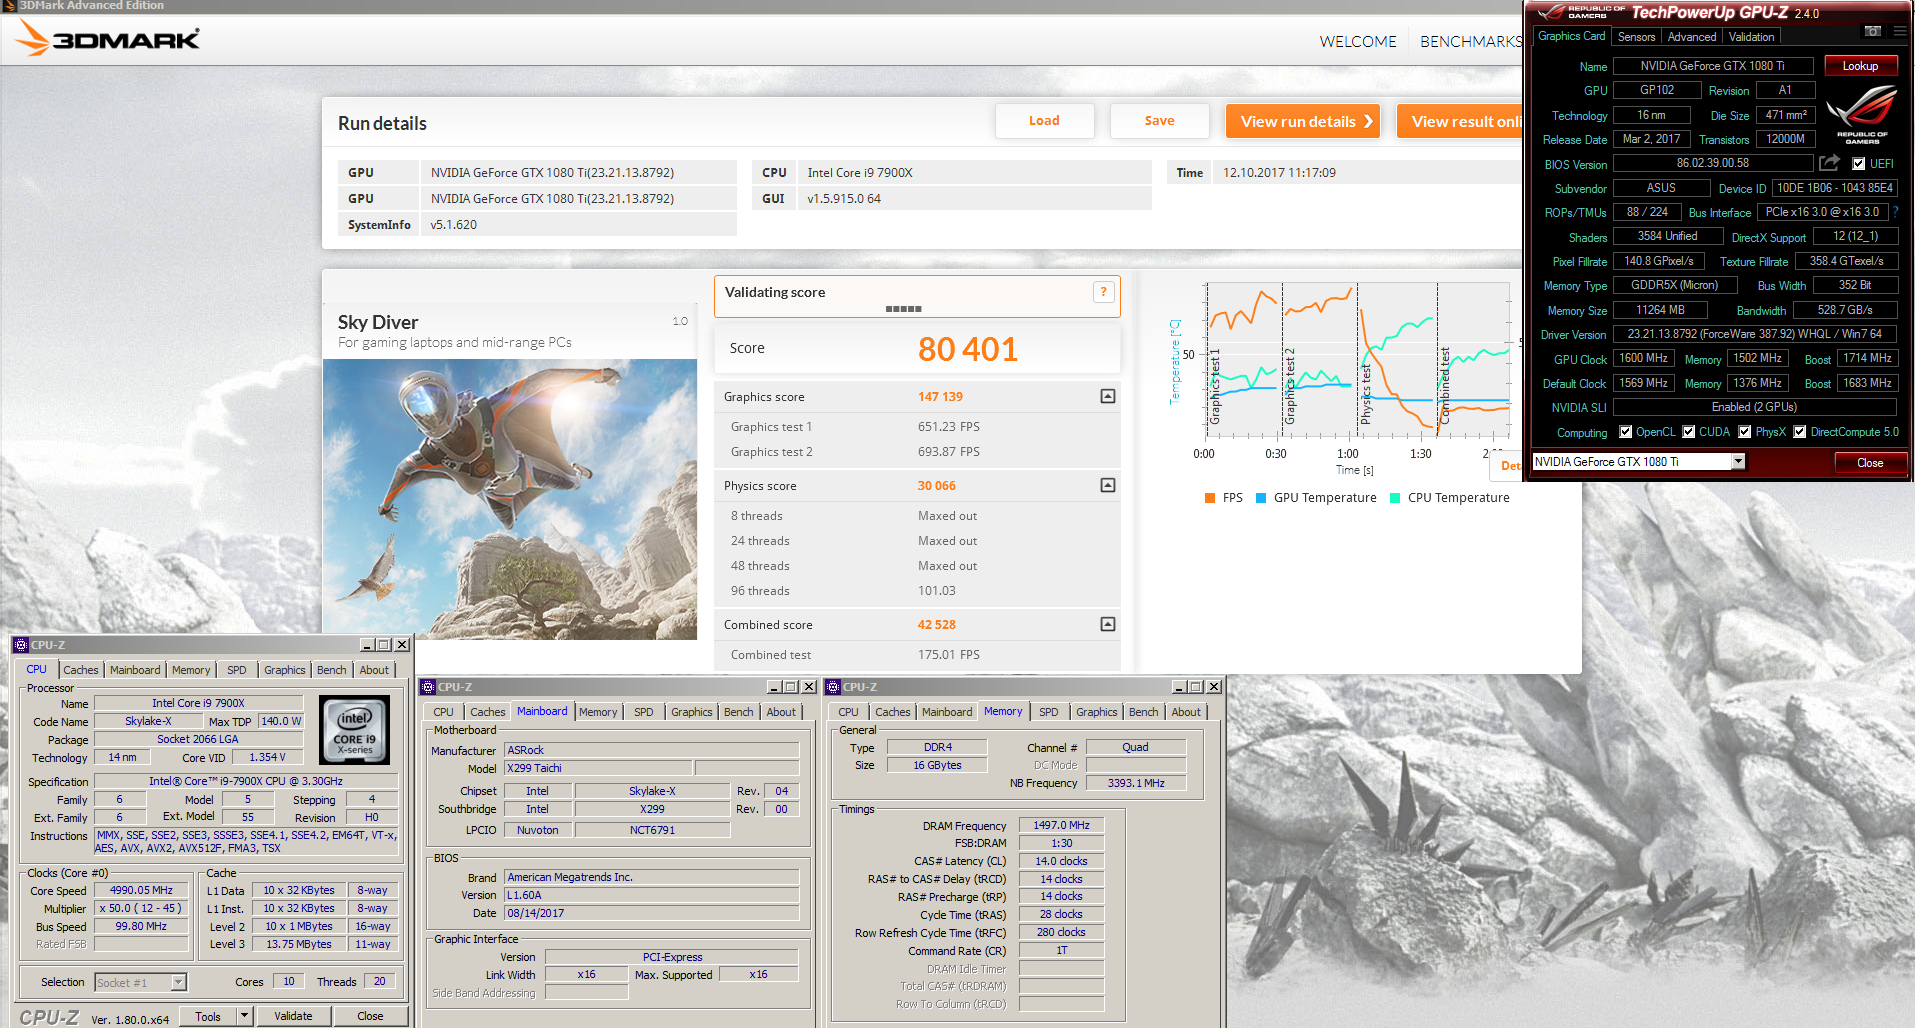Click the title-bar icon of the Mainboard CPU-Z window

coord(428,687)
